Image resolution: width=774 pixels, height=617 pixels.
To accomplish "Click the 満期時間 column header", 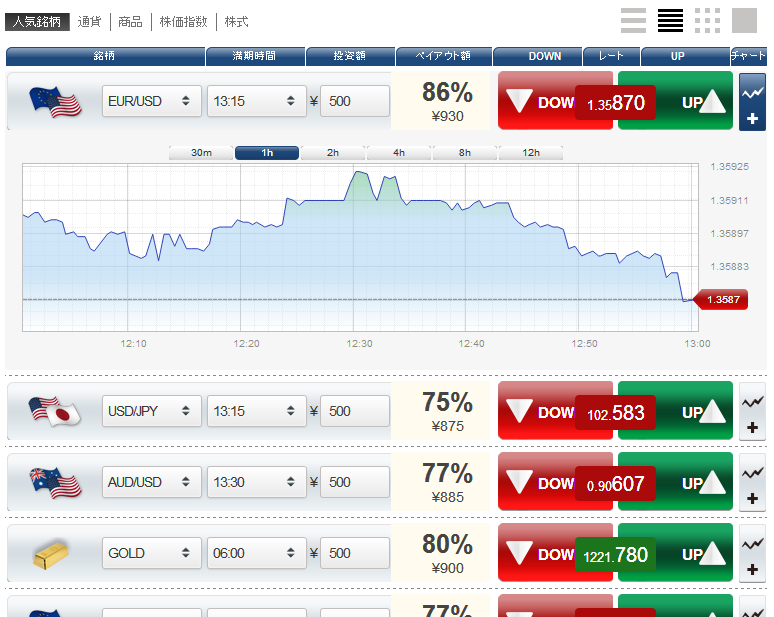I will click(255, 56).
